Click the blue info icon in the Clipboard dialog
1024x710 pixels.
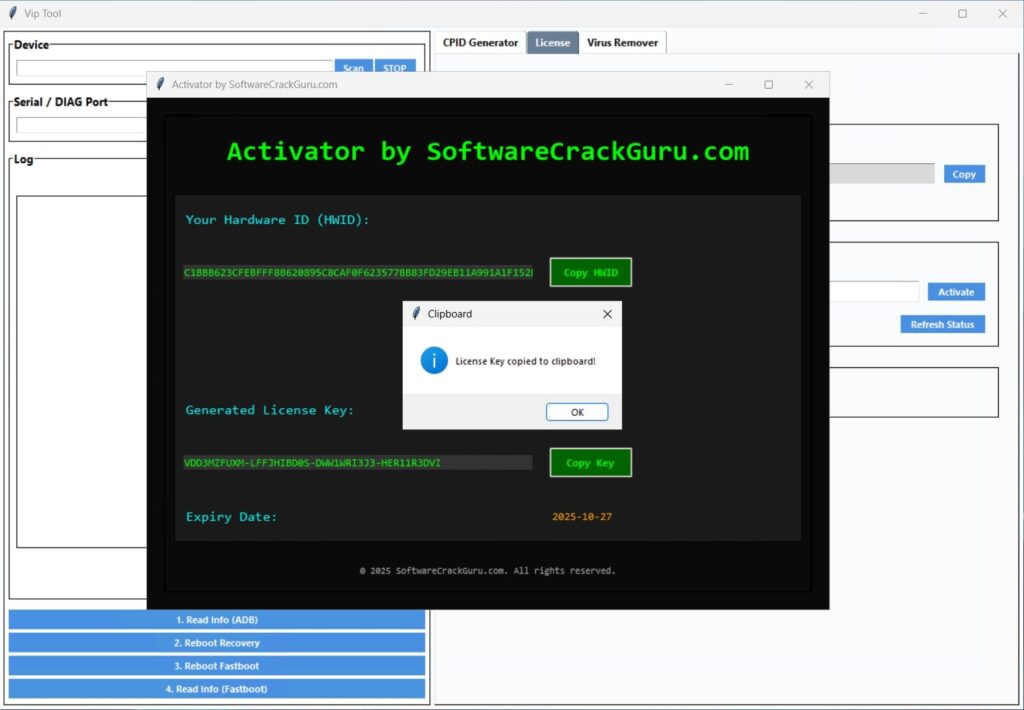click(434, 361)
